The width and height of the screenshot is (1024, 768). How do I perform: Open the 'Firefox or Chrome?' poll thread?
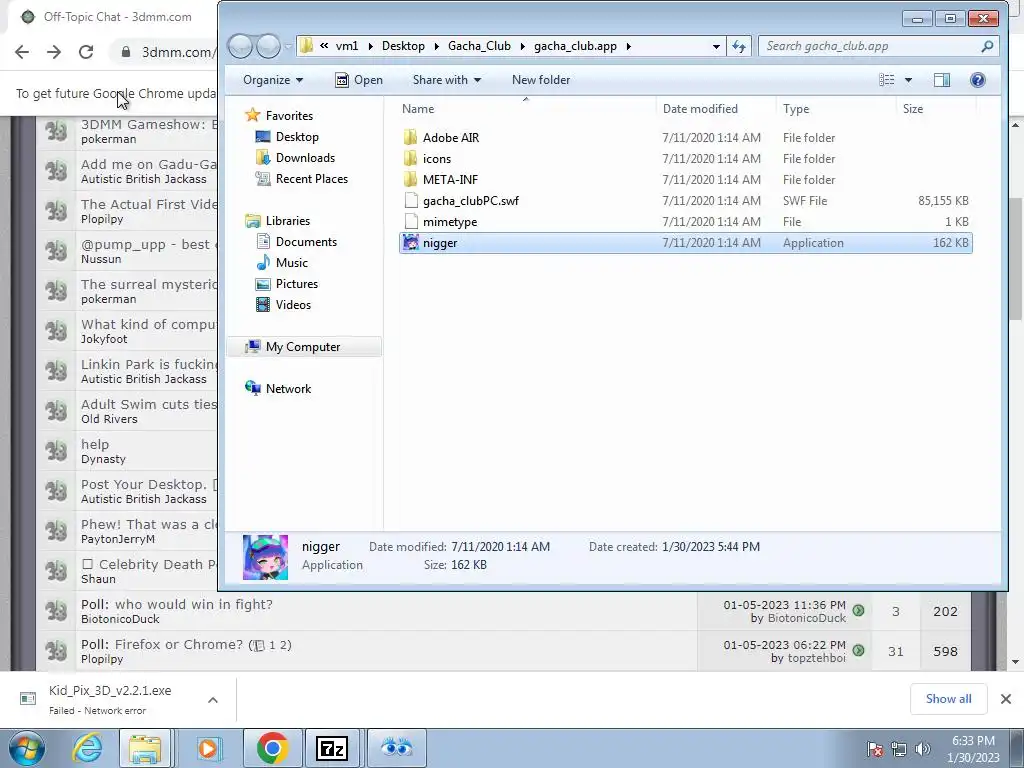coord(179,645)
